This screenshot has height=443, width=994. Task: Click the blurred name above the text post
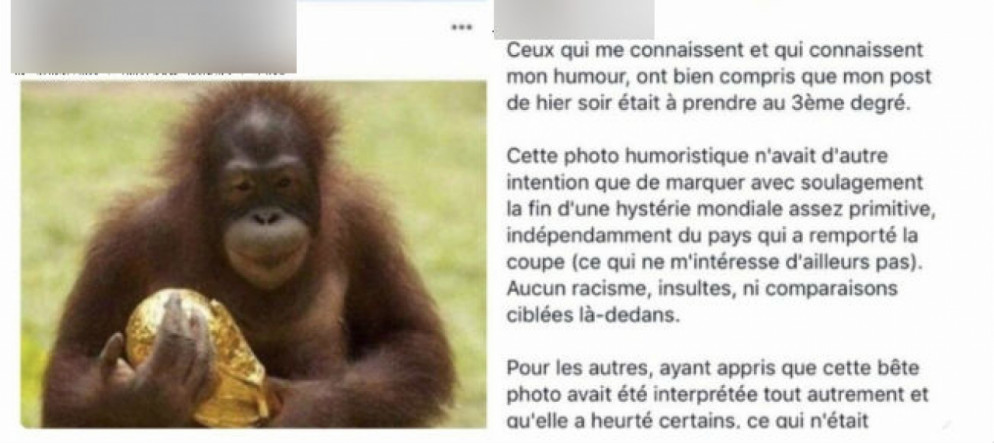click(574, 19)
